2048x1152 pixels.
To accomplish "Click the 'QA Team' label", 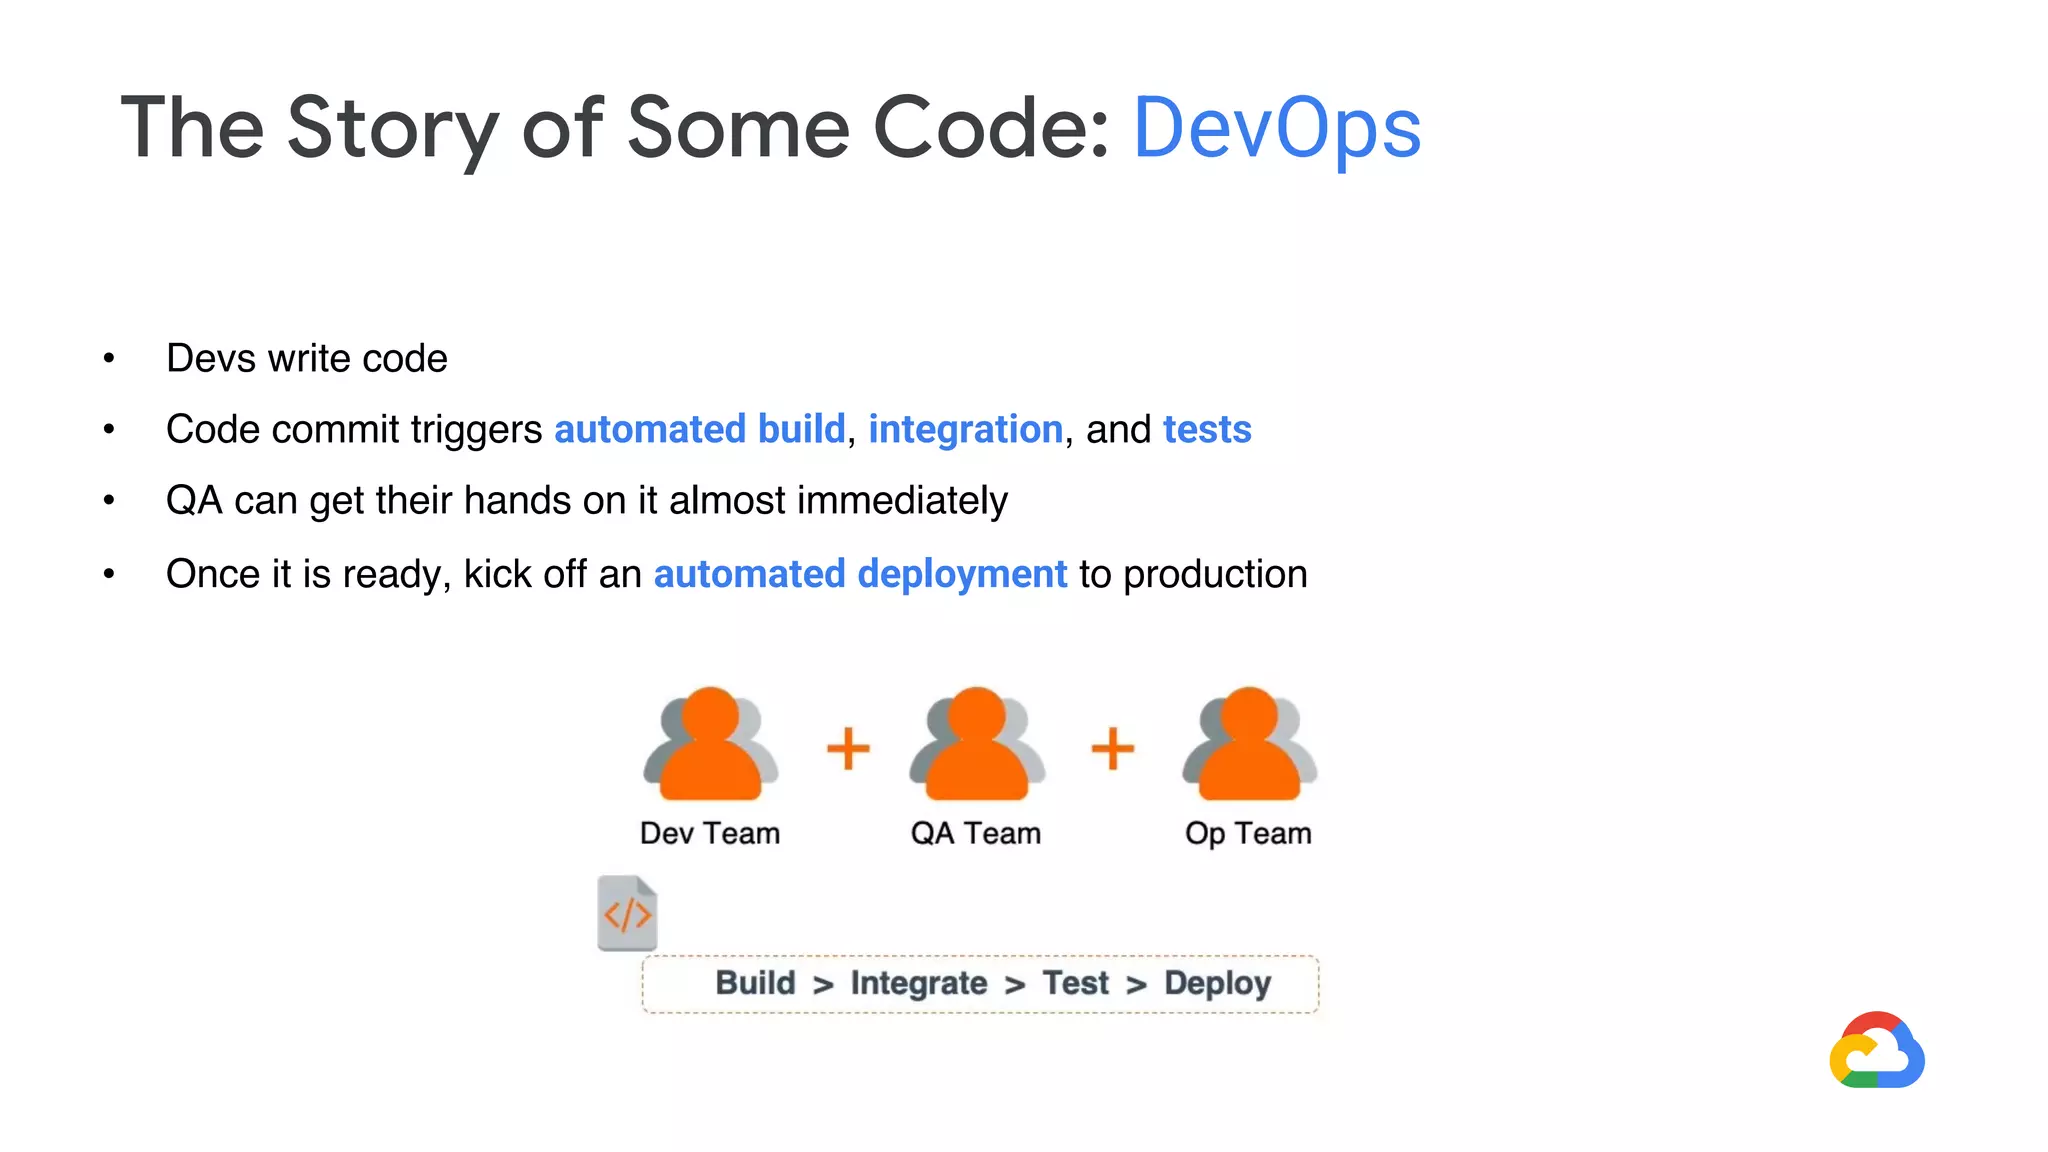I will (976, 833).
